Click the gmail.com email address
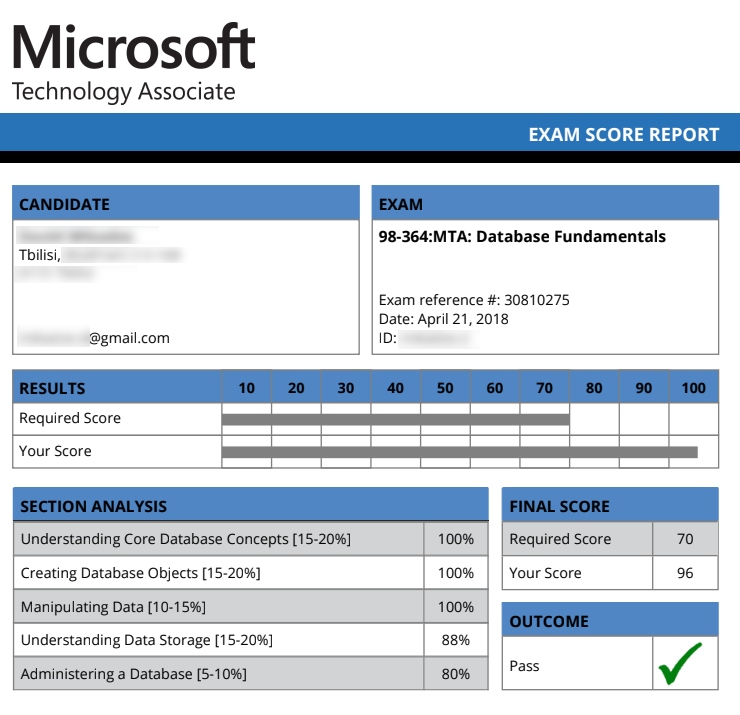740x715 pixels. click(x=93, y=338)
